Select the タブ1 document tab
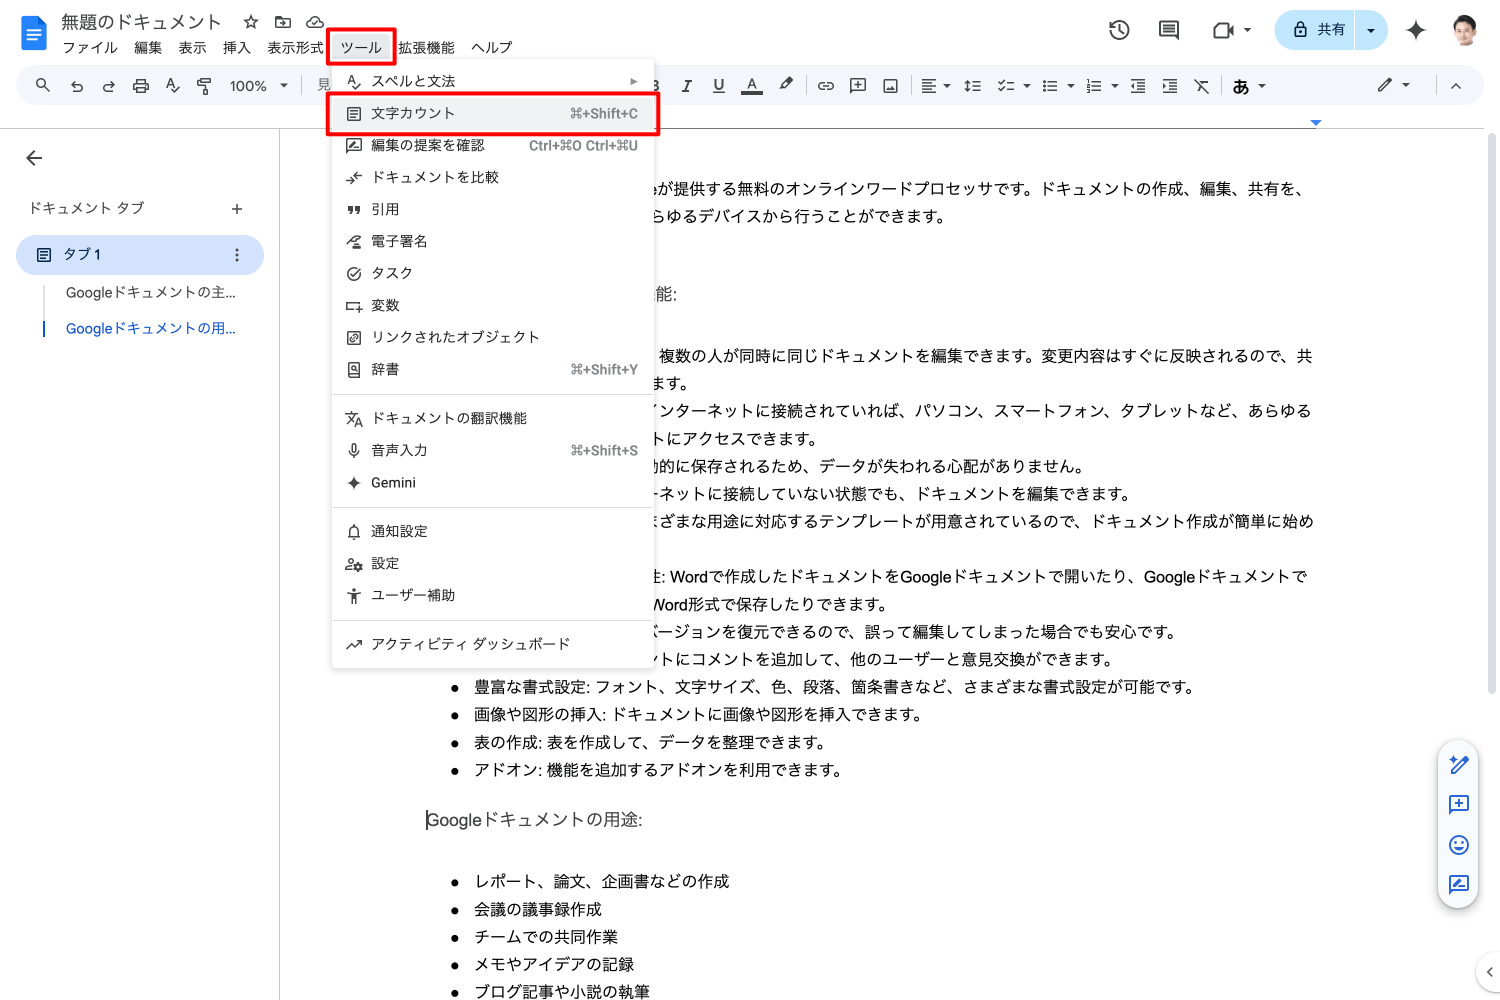The image size is (1500, 1000). [140, 255]
